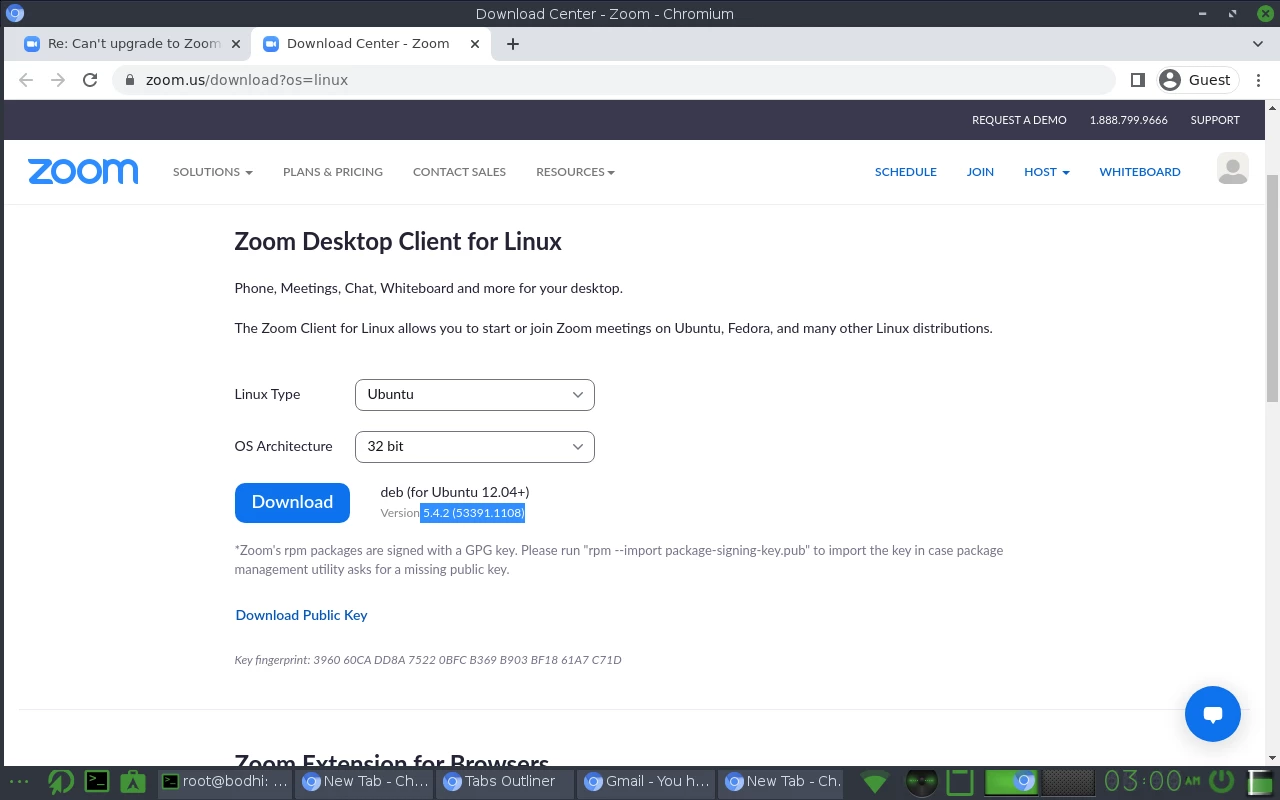Open Plans & Pricing

(333, 172)
